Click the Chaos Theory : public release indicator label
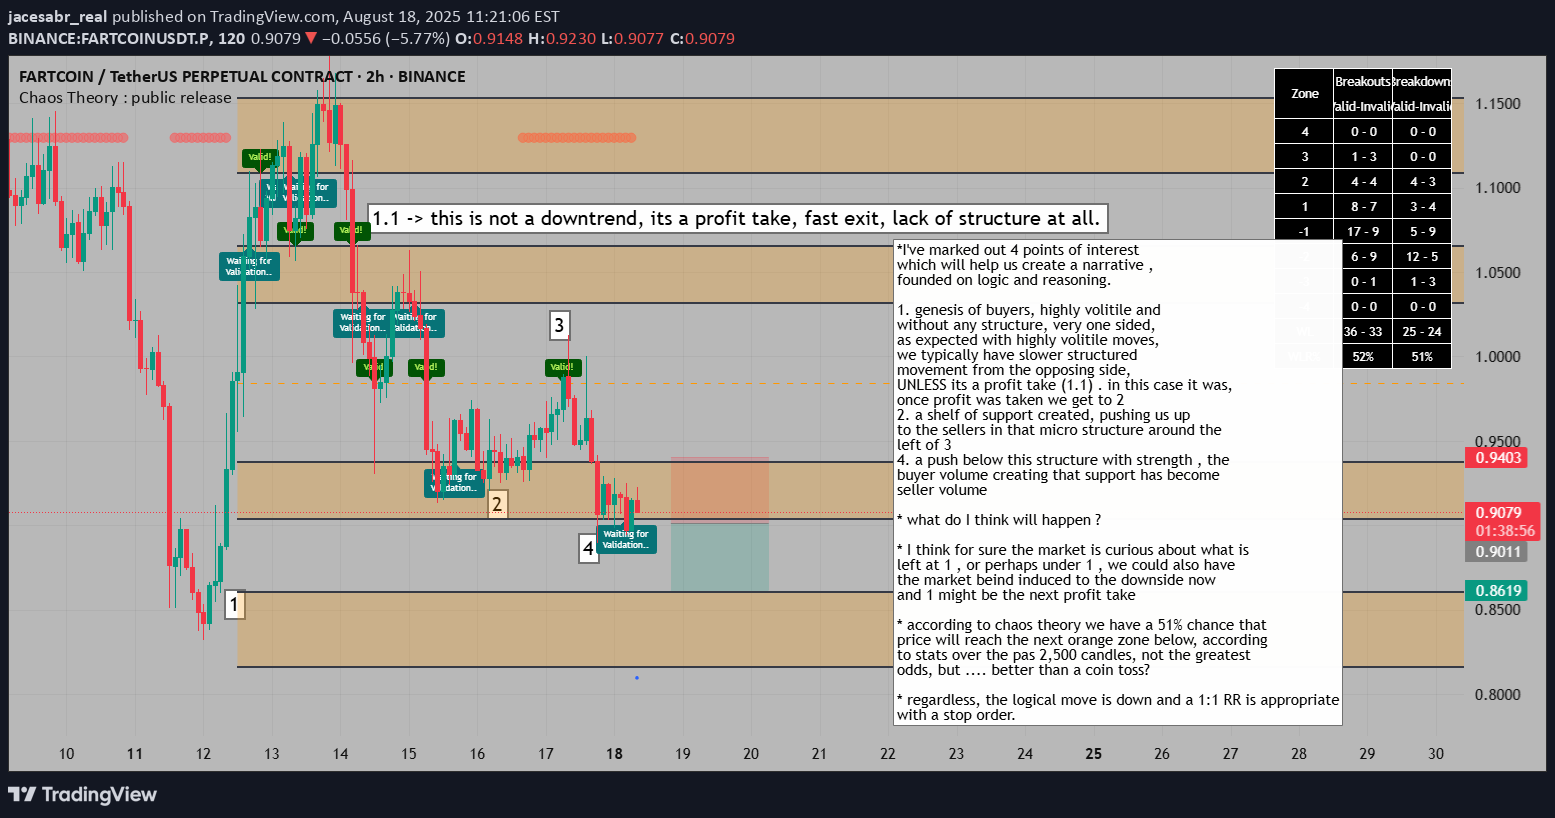Viewport: 1555px width, 818px height. click(125, 98)
